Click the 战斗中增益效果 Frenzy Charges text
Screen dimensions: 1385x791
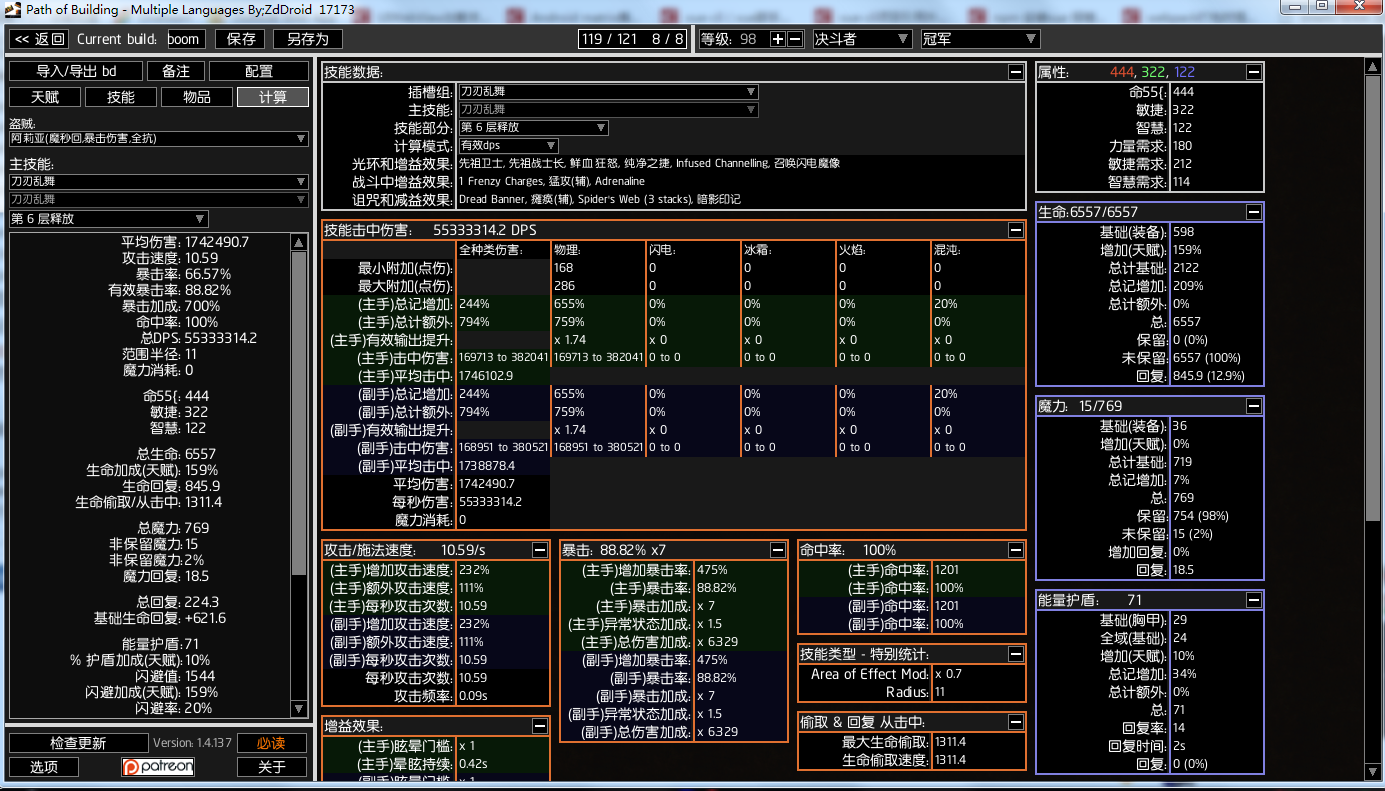pos(551,181)
